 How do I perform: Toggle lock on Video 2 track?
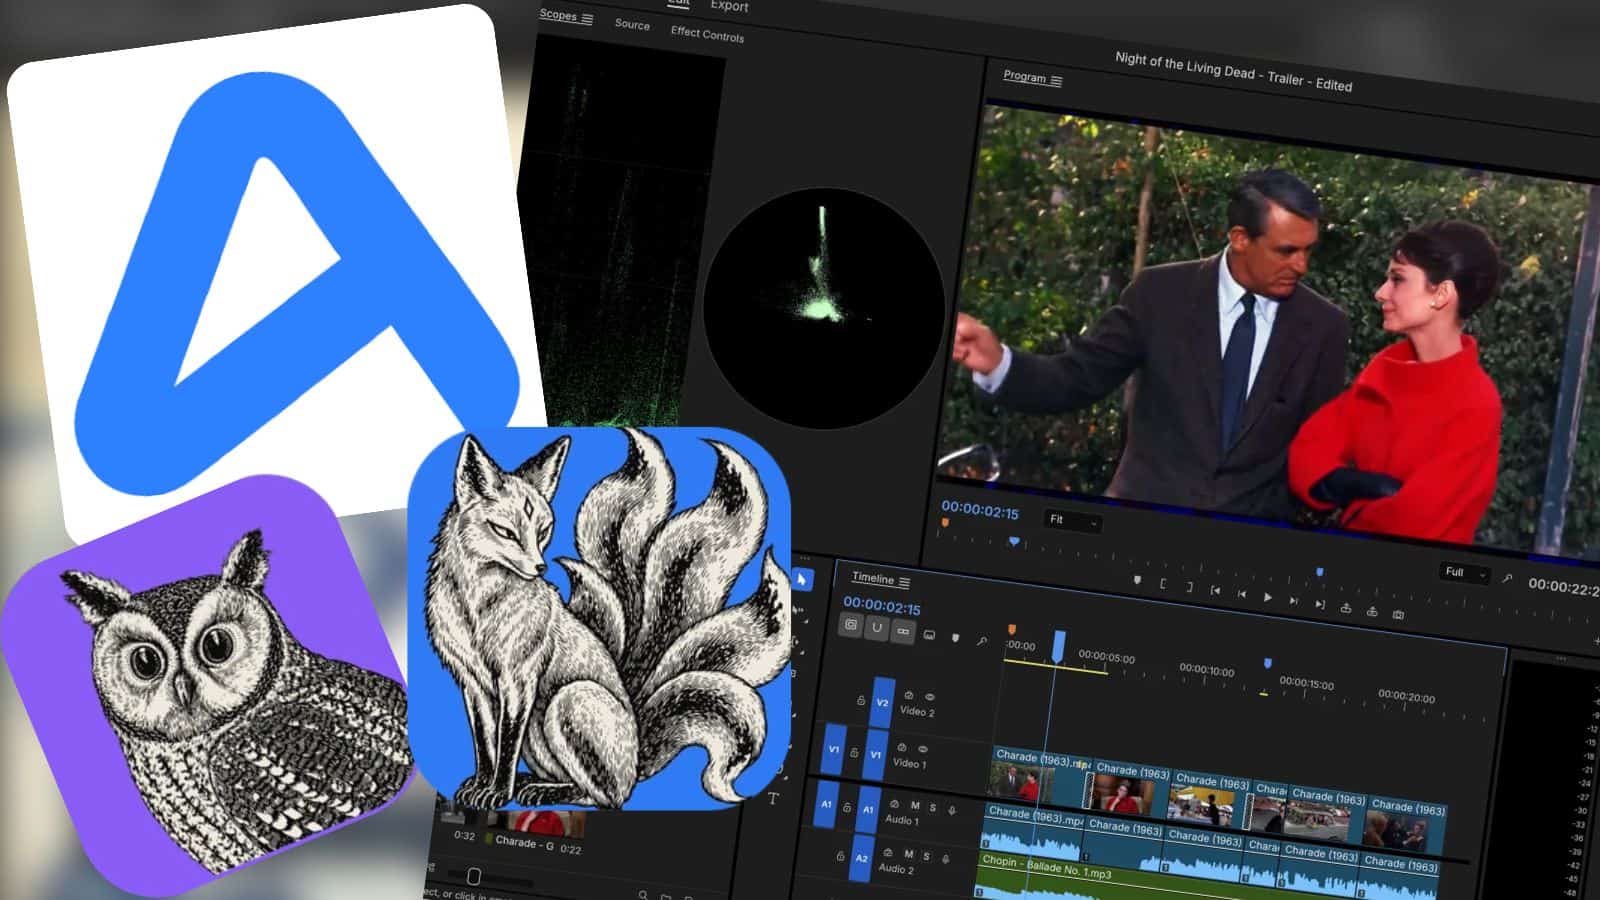pyautogui.click(x=861, y=701)
